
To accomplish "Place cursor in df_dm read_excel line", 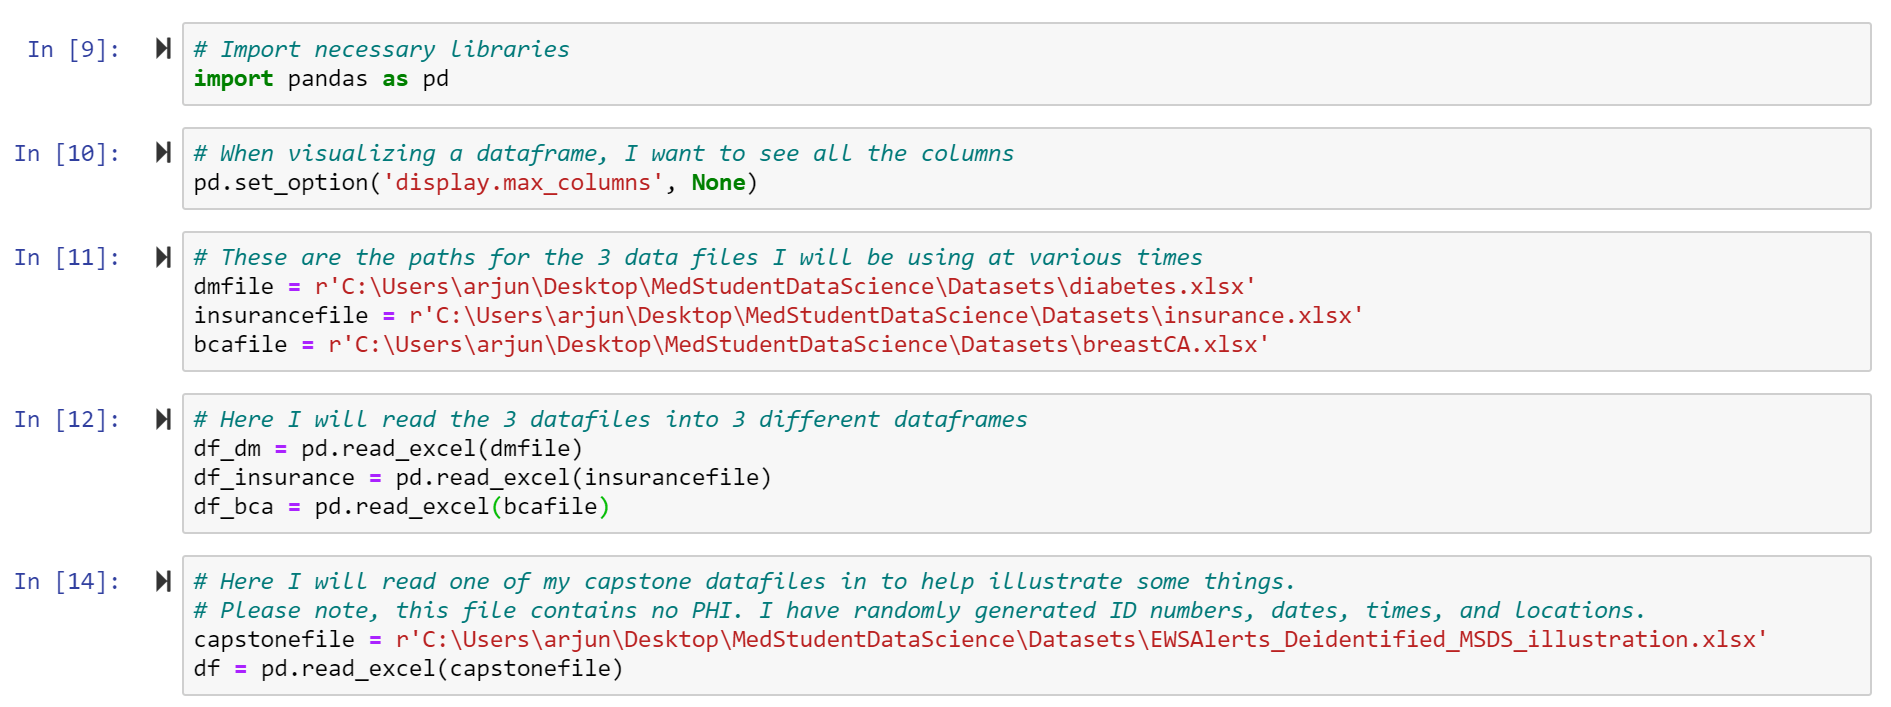I will pyautogui.click(x=388, y=449).
